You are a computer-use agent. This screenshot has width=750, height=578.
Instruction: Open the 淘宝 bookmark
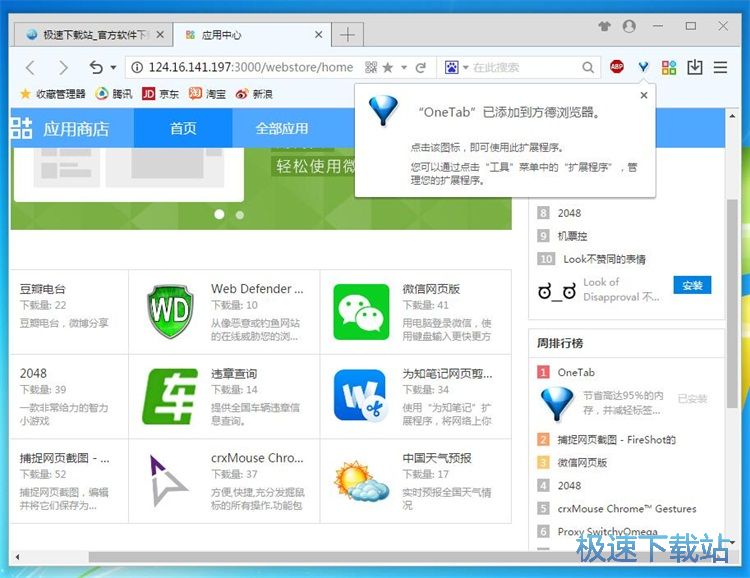207,94
